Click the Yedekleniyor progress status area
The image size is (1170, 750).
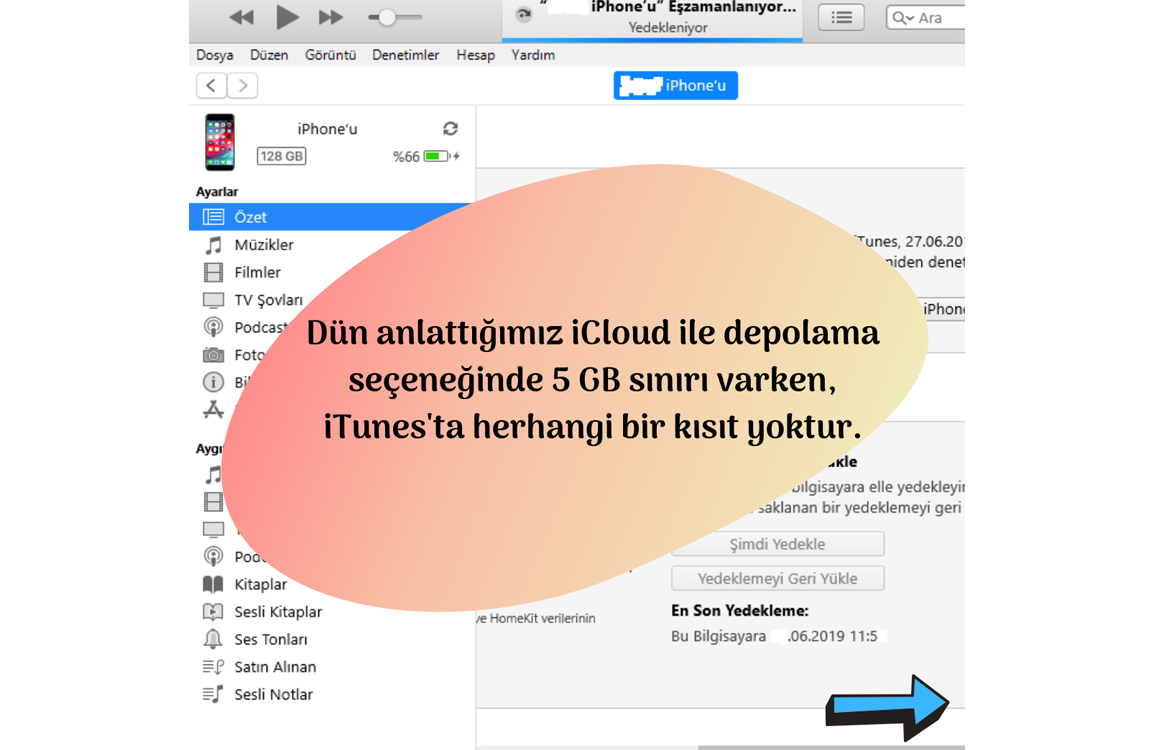(x=668, y=28)
